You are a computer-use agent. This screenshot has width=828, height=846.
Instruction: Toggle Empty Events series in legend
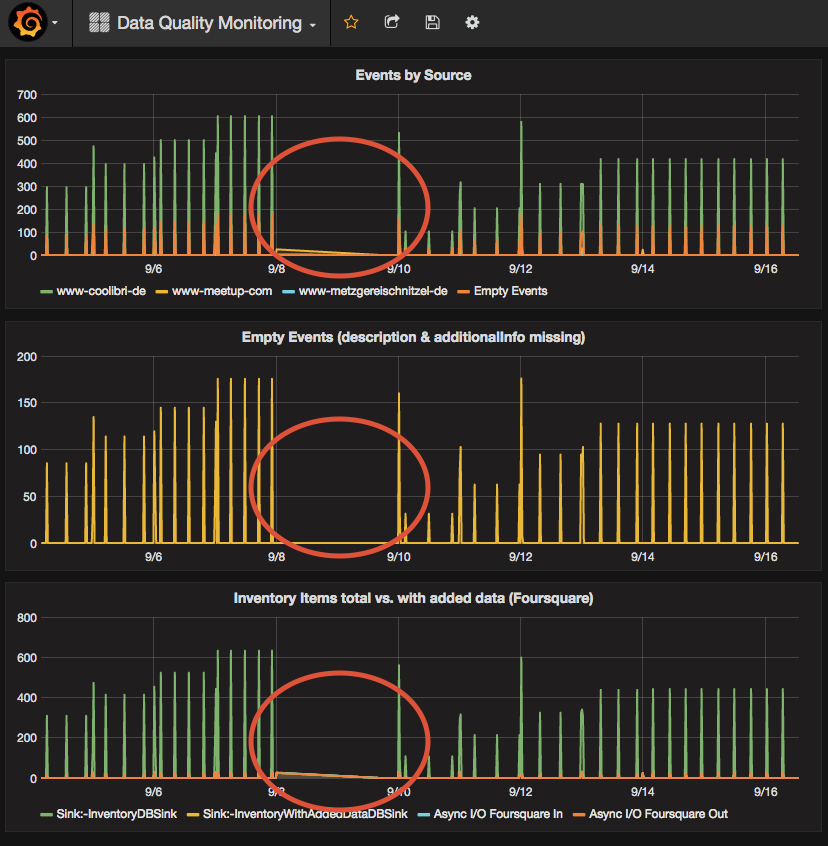510,291
